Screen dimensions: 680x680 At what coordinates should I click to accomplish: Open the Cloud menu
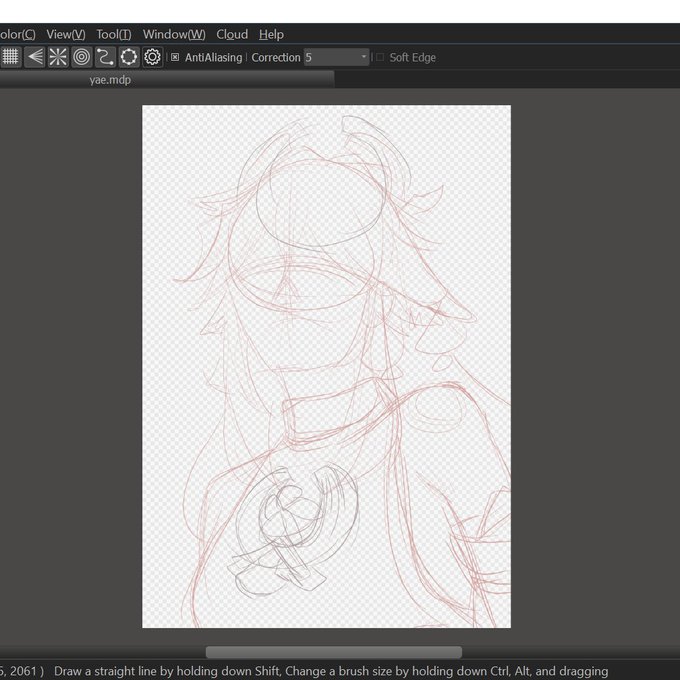(232, 34)
